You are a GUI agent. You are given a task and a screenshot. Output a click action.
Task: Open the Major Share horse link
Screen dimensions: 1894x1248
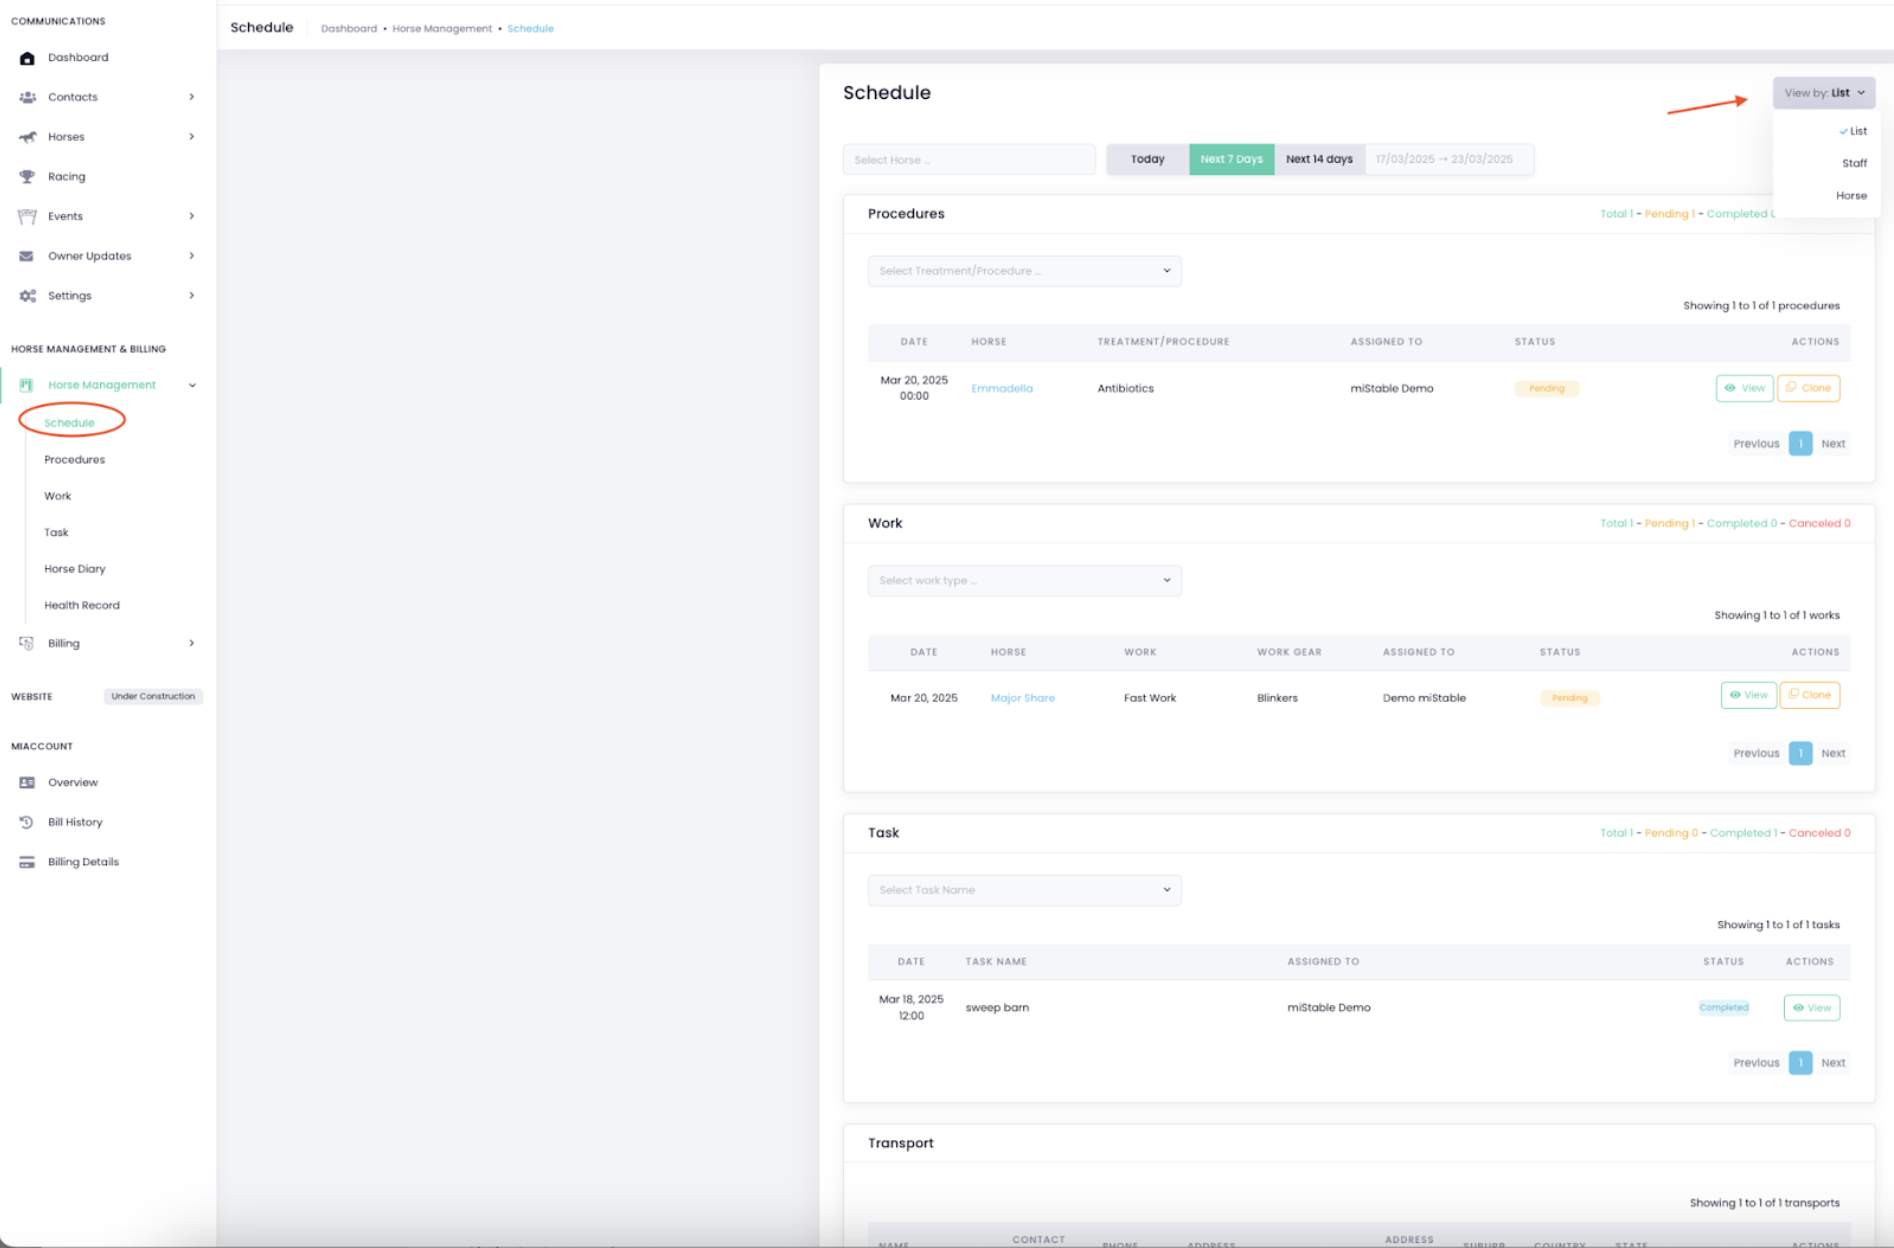point(1022,698)
